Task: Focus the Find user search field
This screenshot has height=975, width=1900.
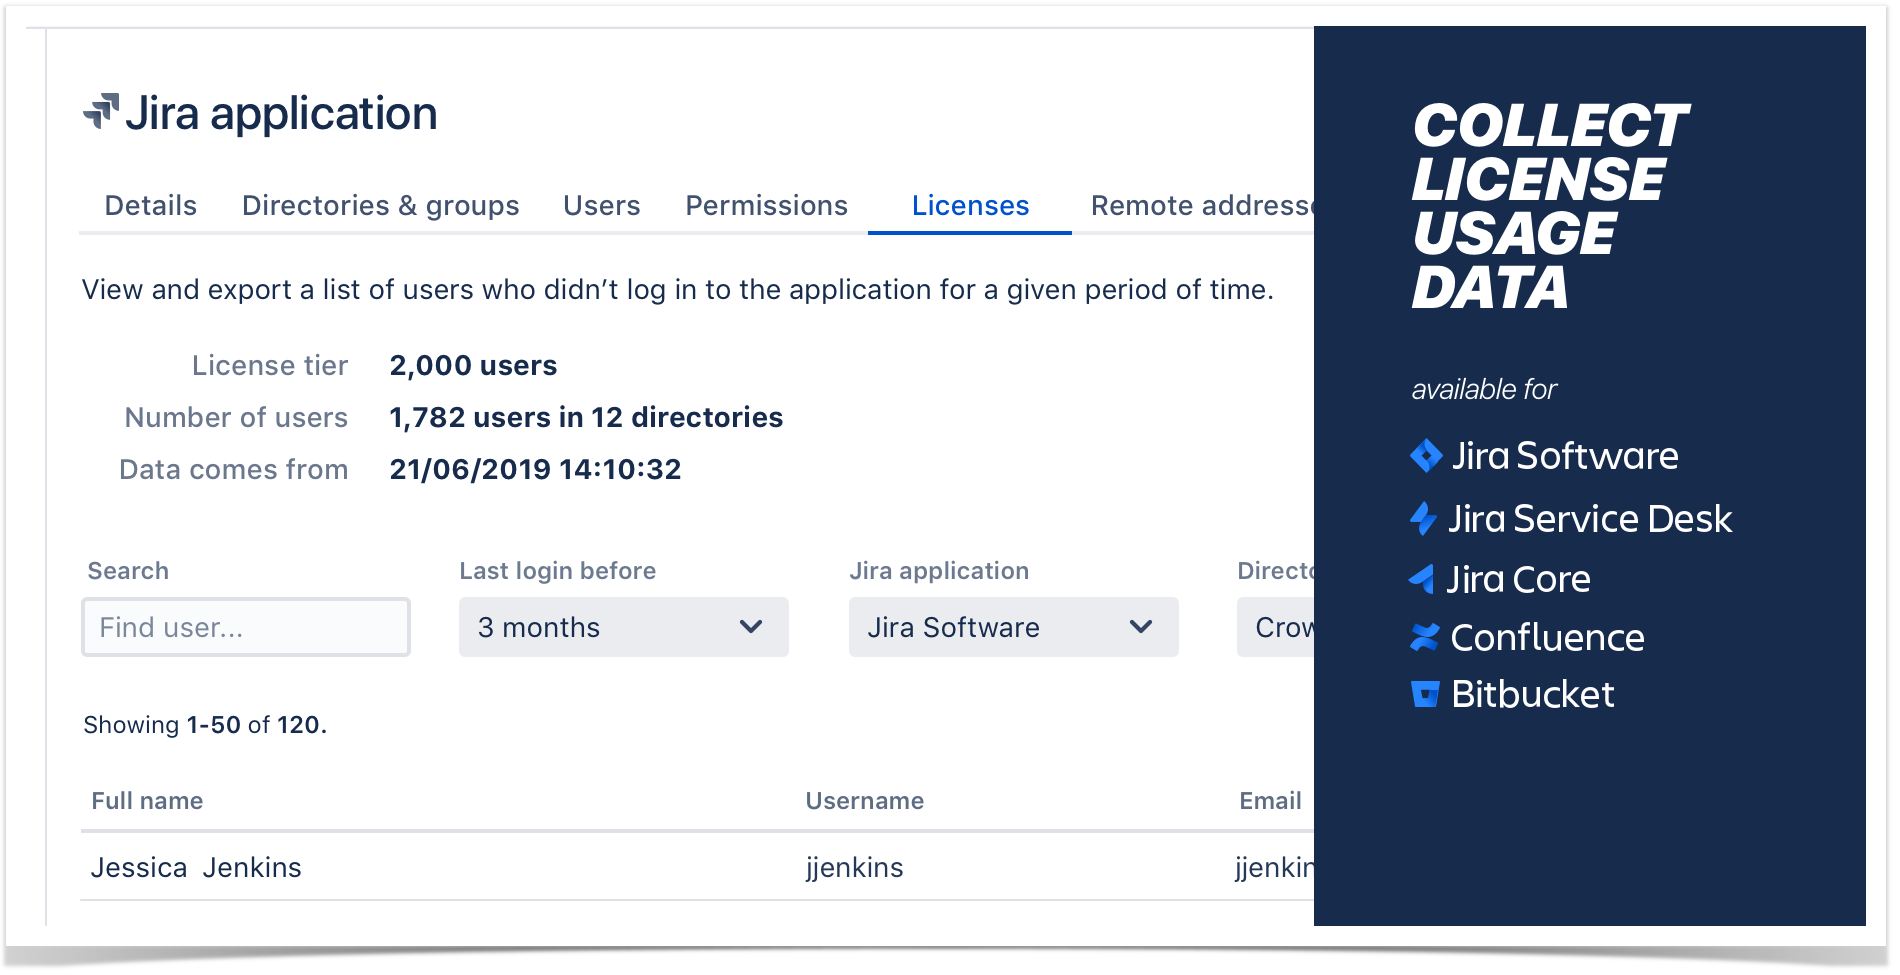Action: pos(246,627)
